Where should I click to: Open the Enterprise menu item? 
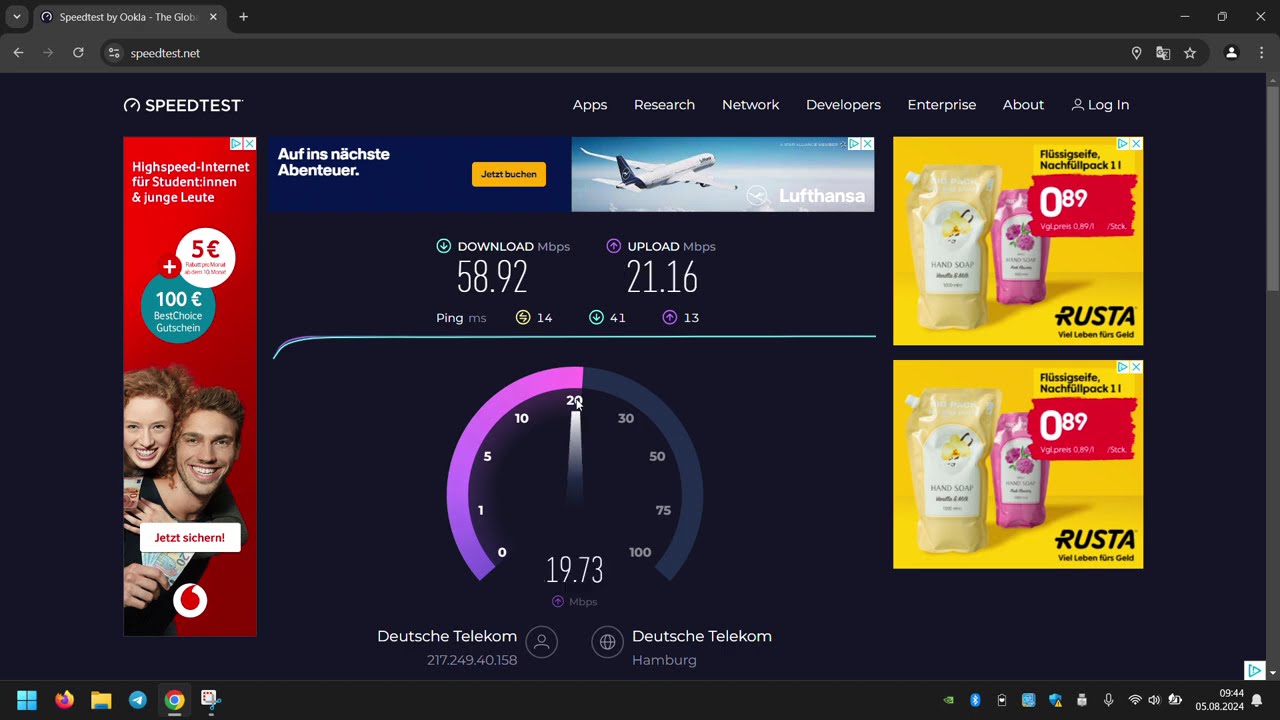click(x=941, y=105)
